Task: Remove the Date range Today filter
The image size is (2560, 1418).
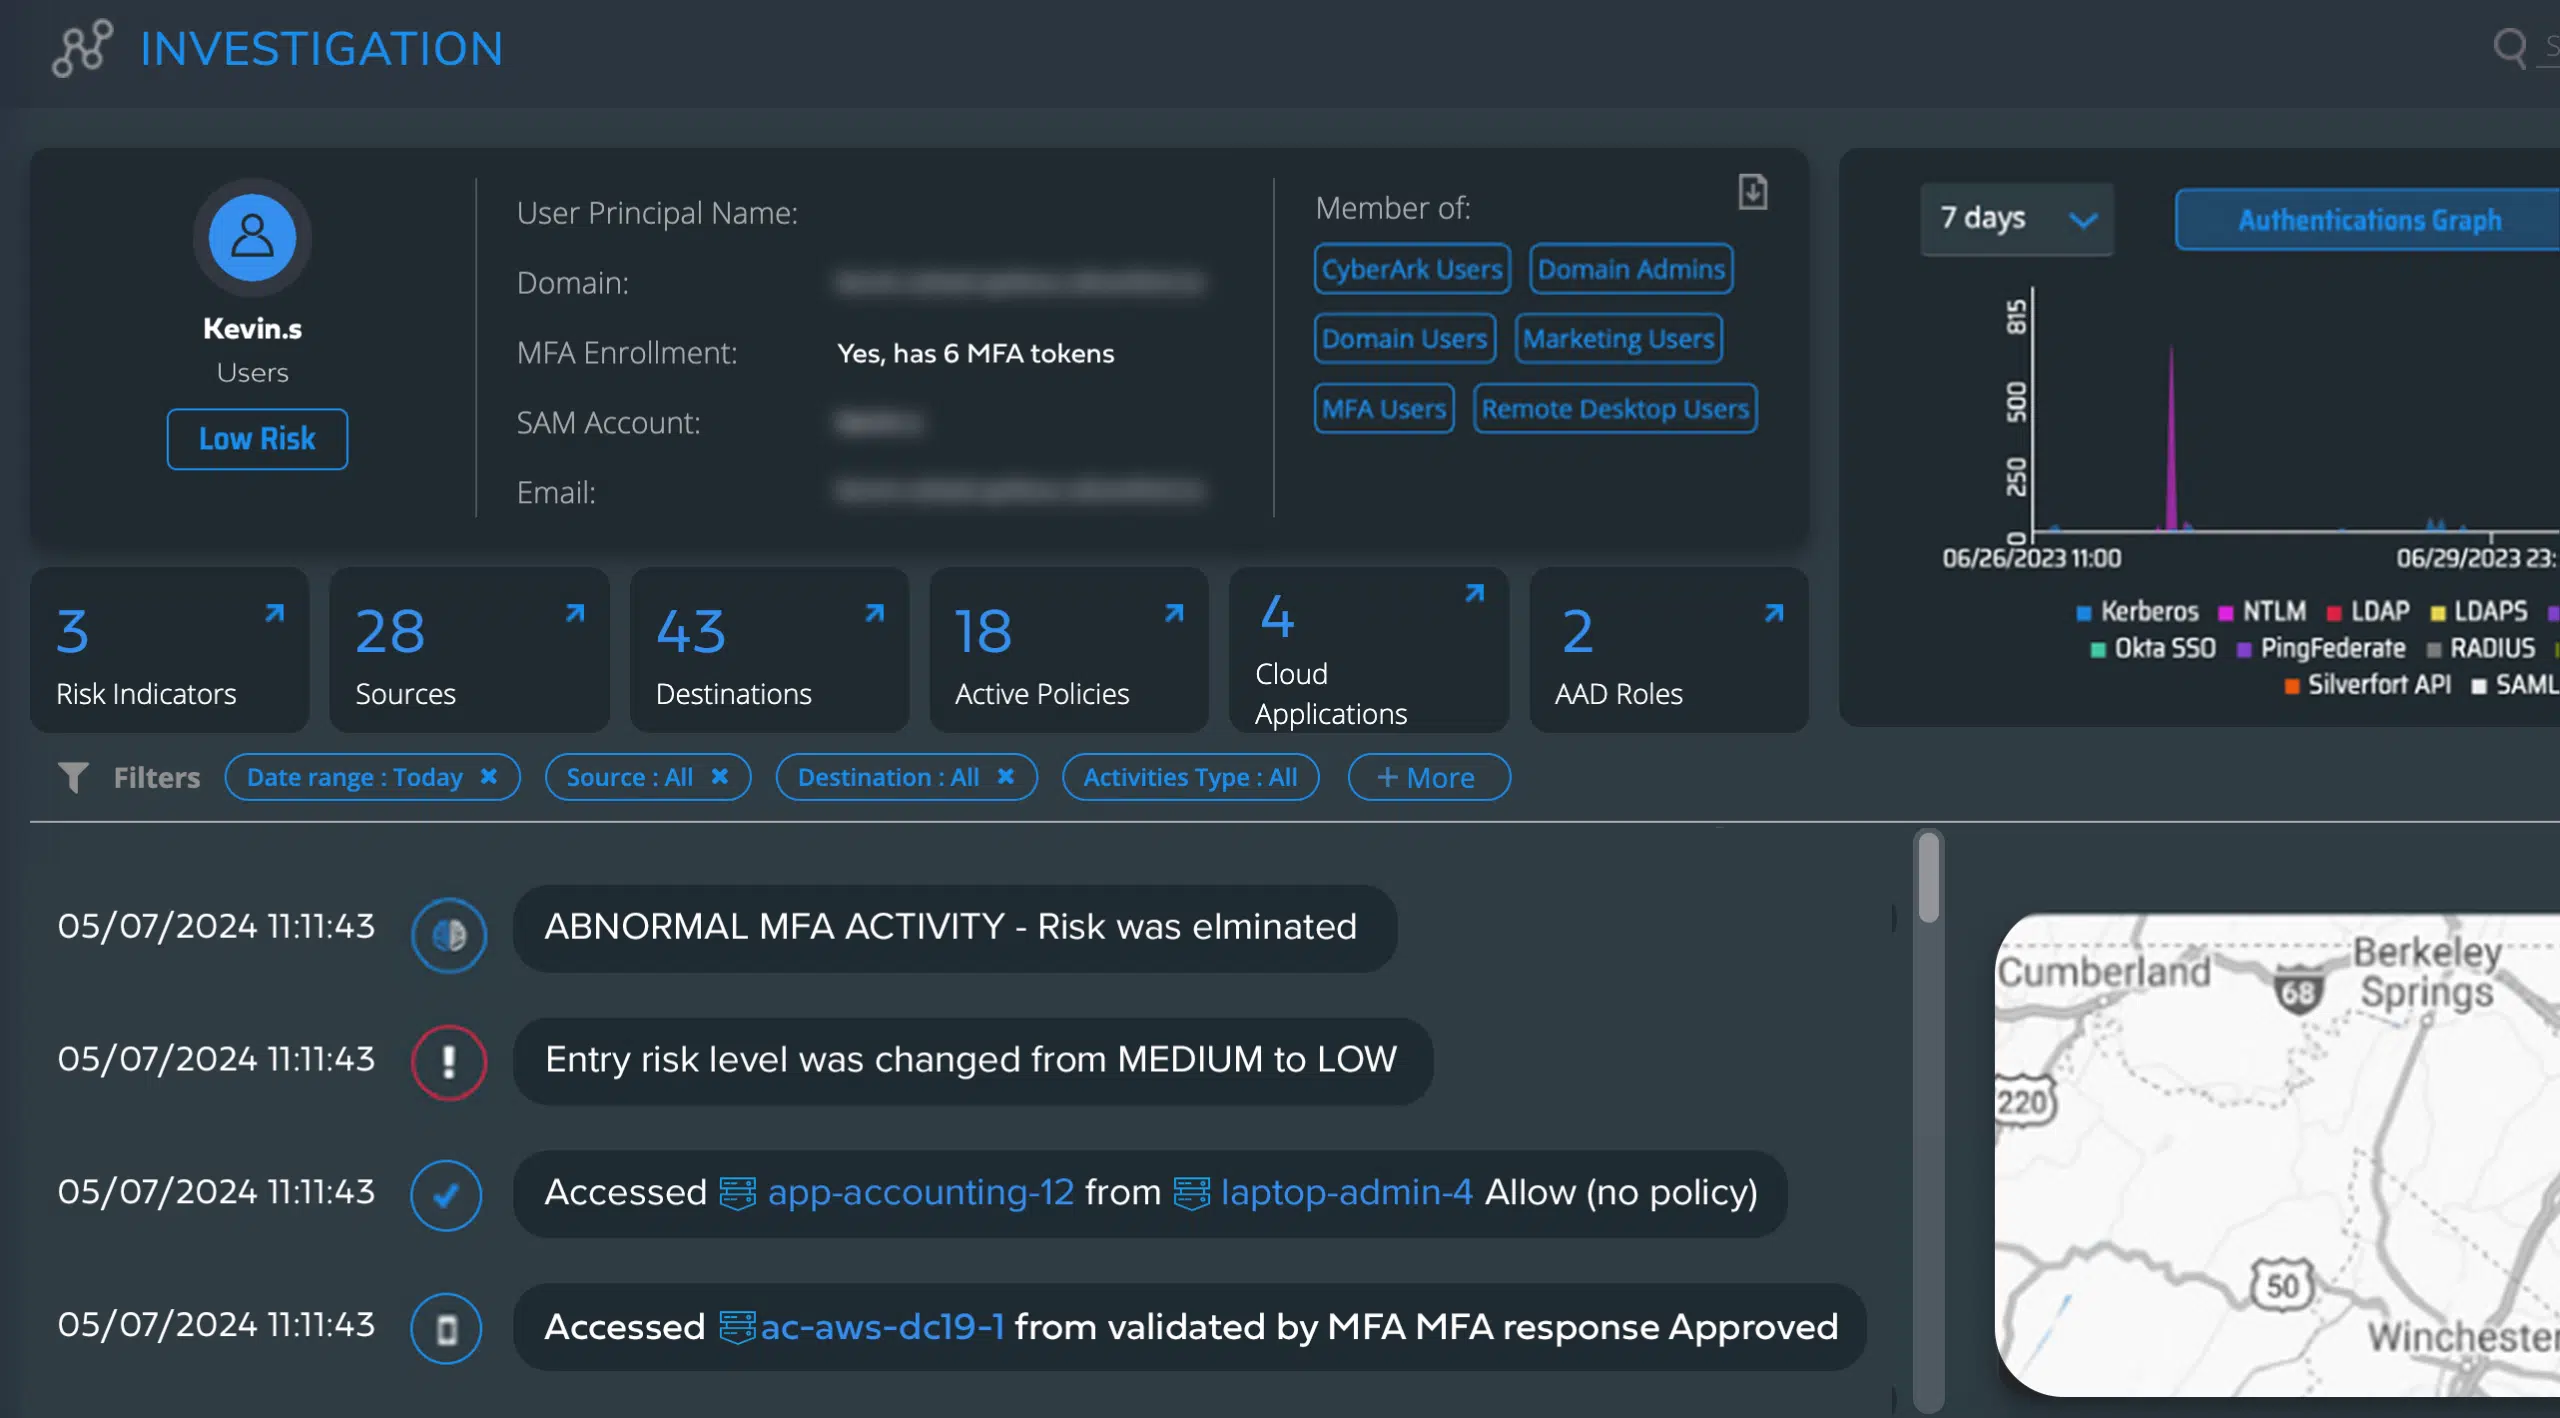Action: coord(489,777)
